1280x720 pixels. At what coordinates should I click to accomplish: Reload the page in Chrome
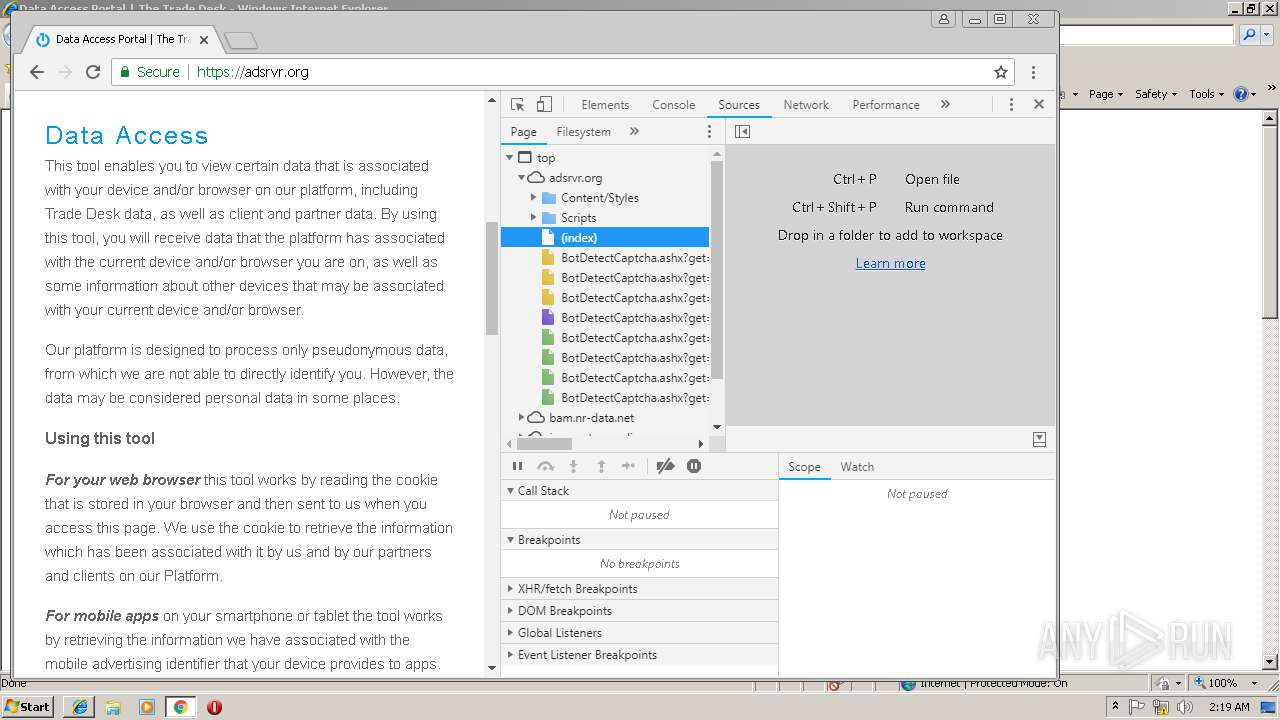pos(93,72)
